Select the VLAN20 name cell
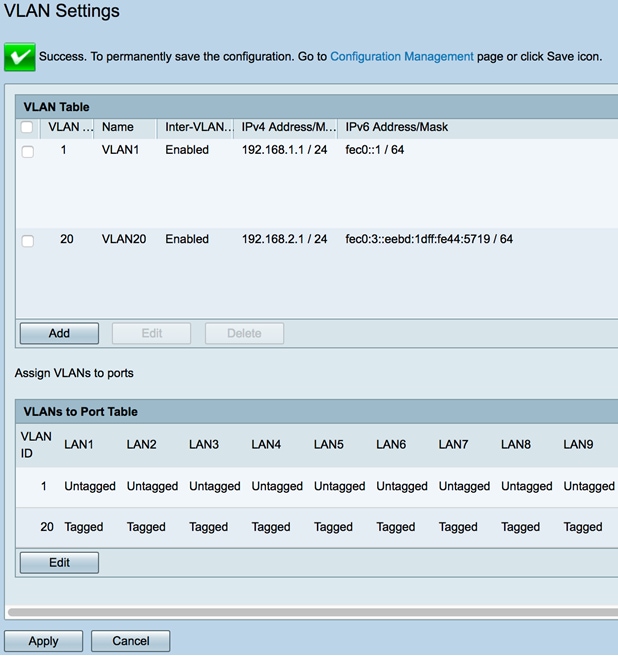The height and width of the screenshot is (656, 618). click(x=124, y=239)
